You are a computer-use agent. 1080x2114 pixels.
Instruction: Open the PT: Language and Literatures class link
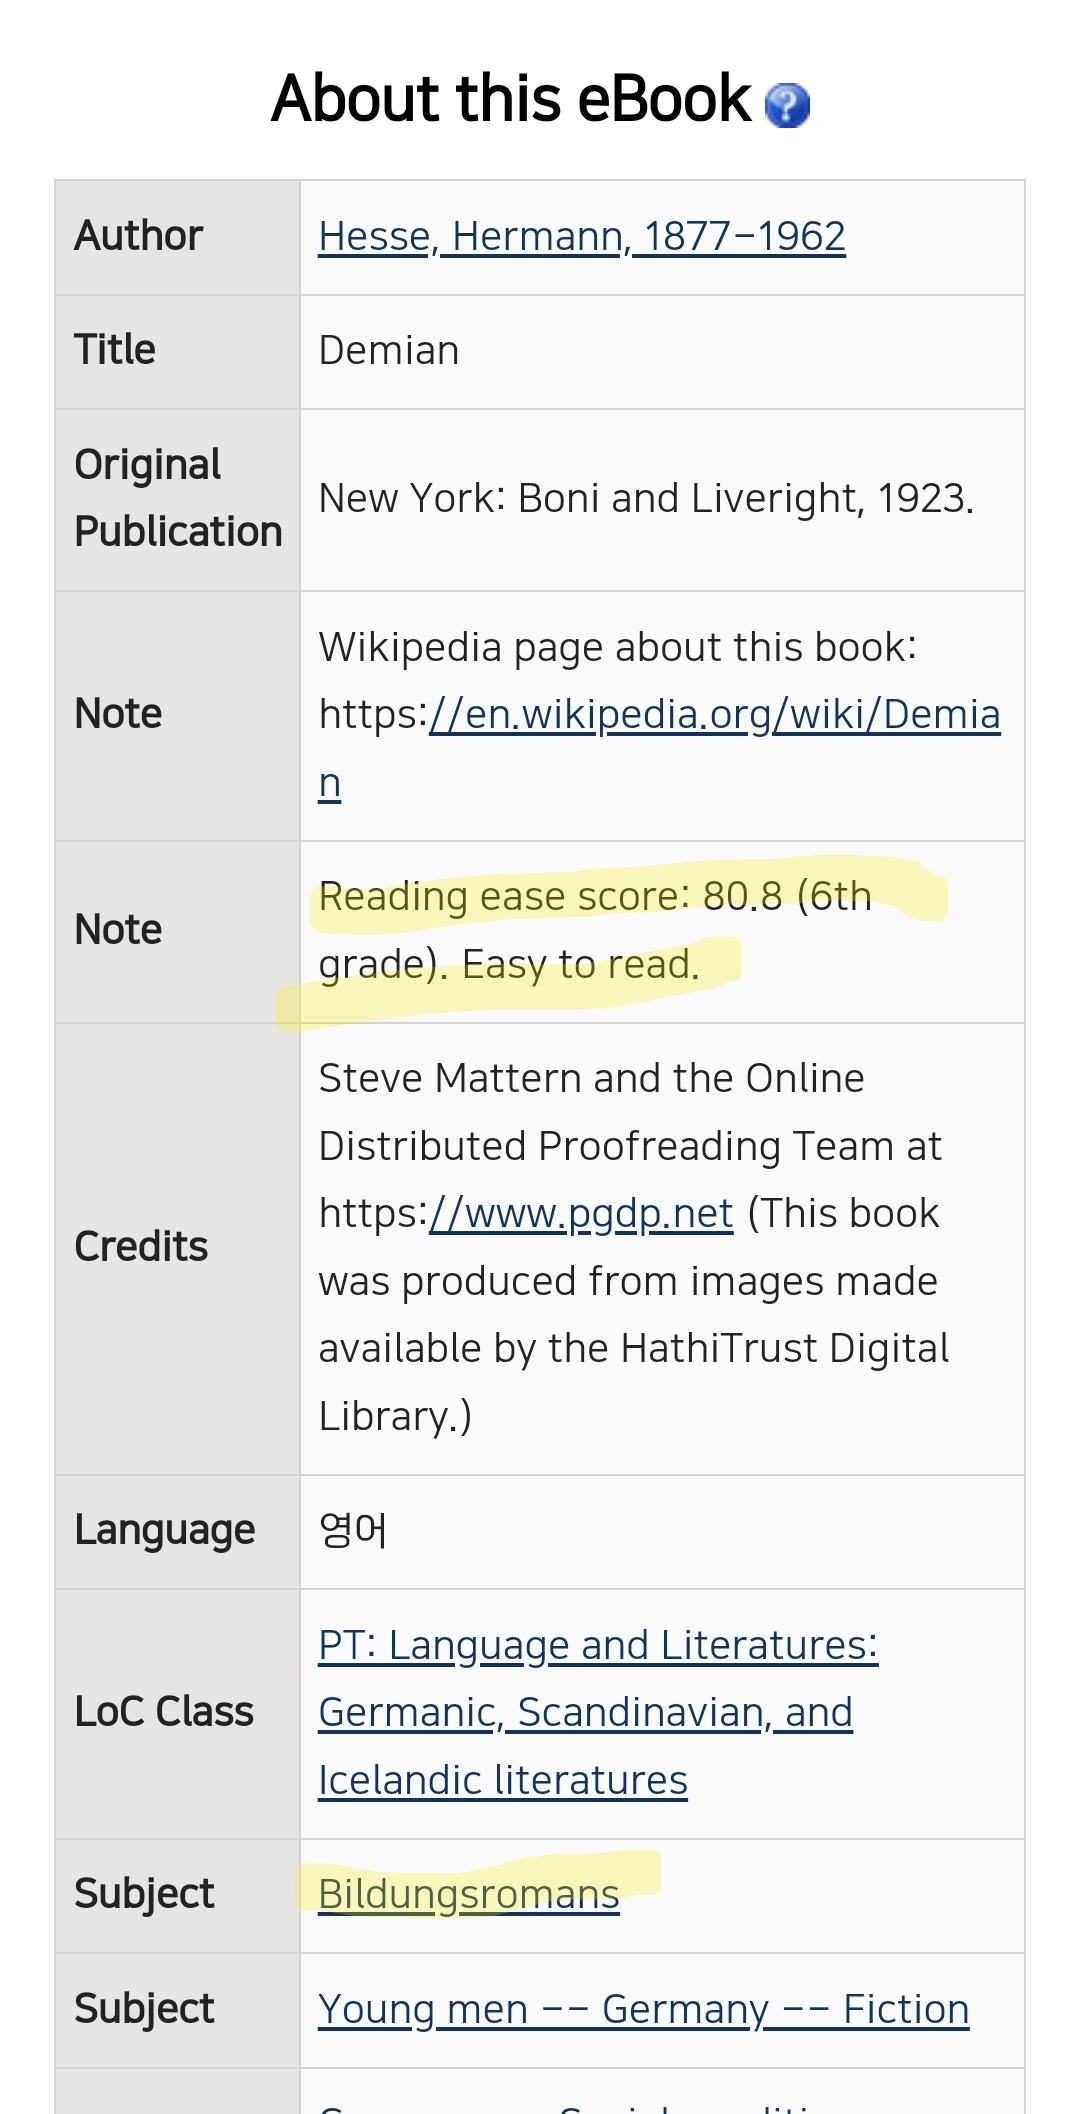597,1712
